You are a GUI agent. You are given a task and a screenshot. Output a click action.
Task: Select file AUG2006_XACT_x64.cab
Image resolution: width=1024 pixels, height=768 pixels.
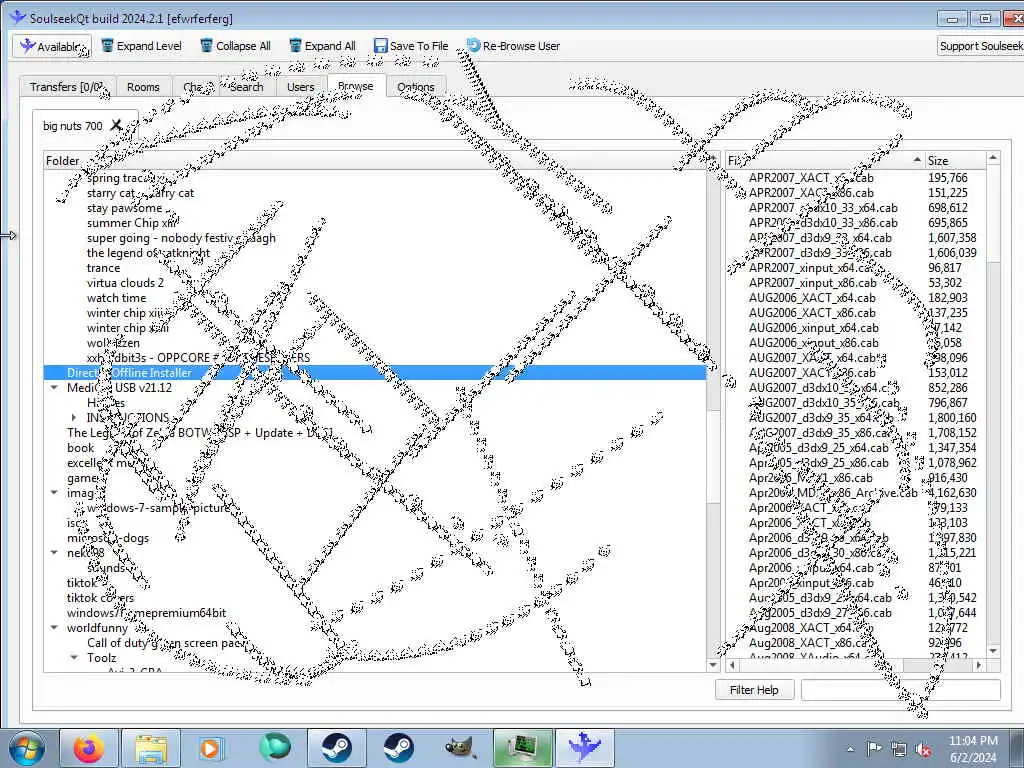tap(812, 298)
